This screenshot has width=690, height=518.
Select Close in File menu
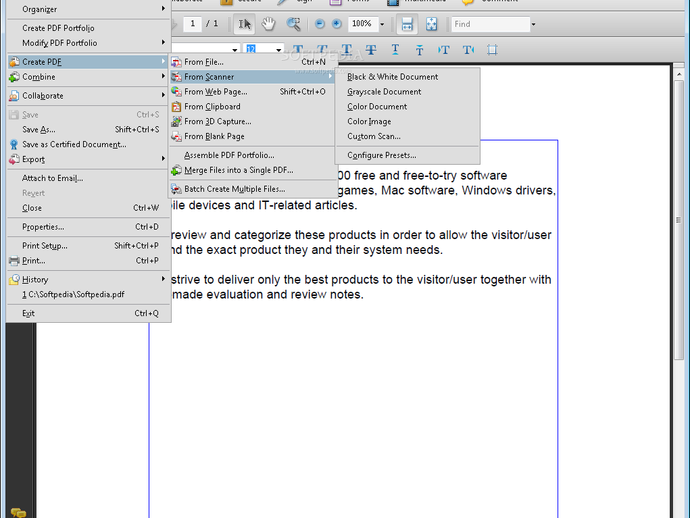coord(88,208)
